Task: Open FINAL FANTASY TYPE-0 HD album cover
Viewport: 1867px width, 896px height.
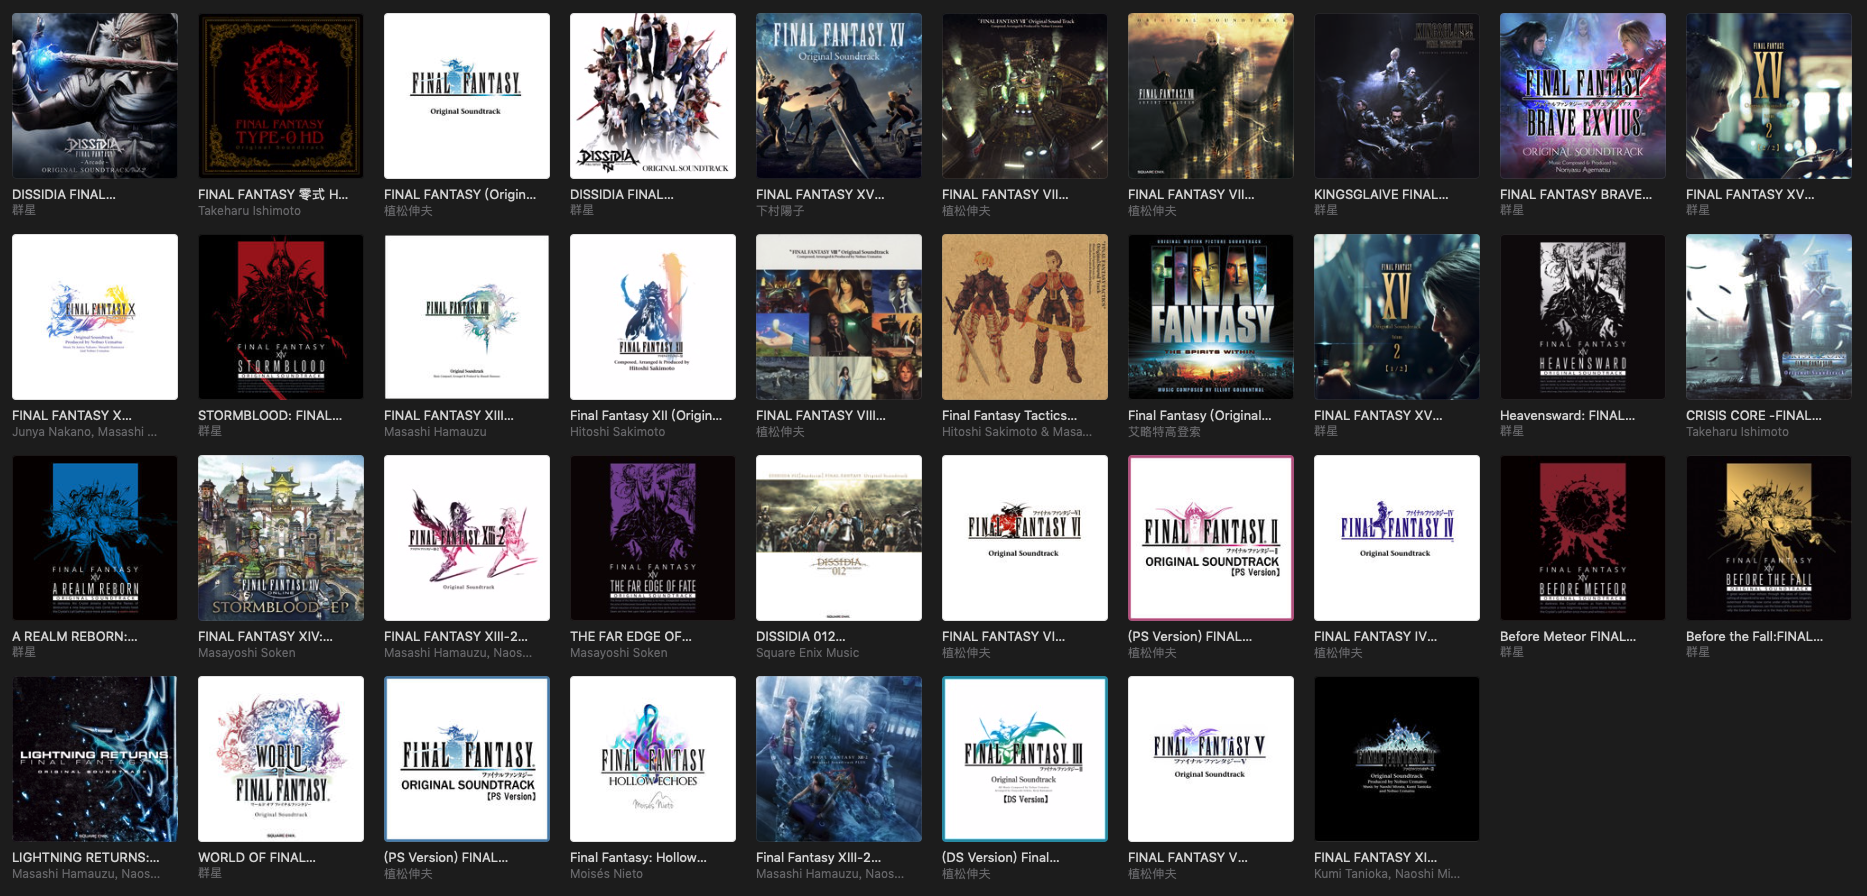Action: pyautogui.click(x=280, y=96)
